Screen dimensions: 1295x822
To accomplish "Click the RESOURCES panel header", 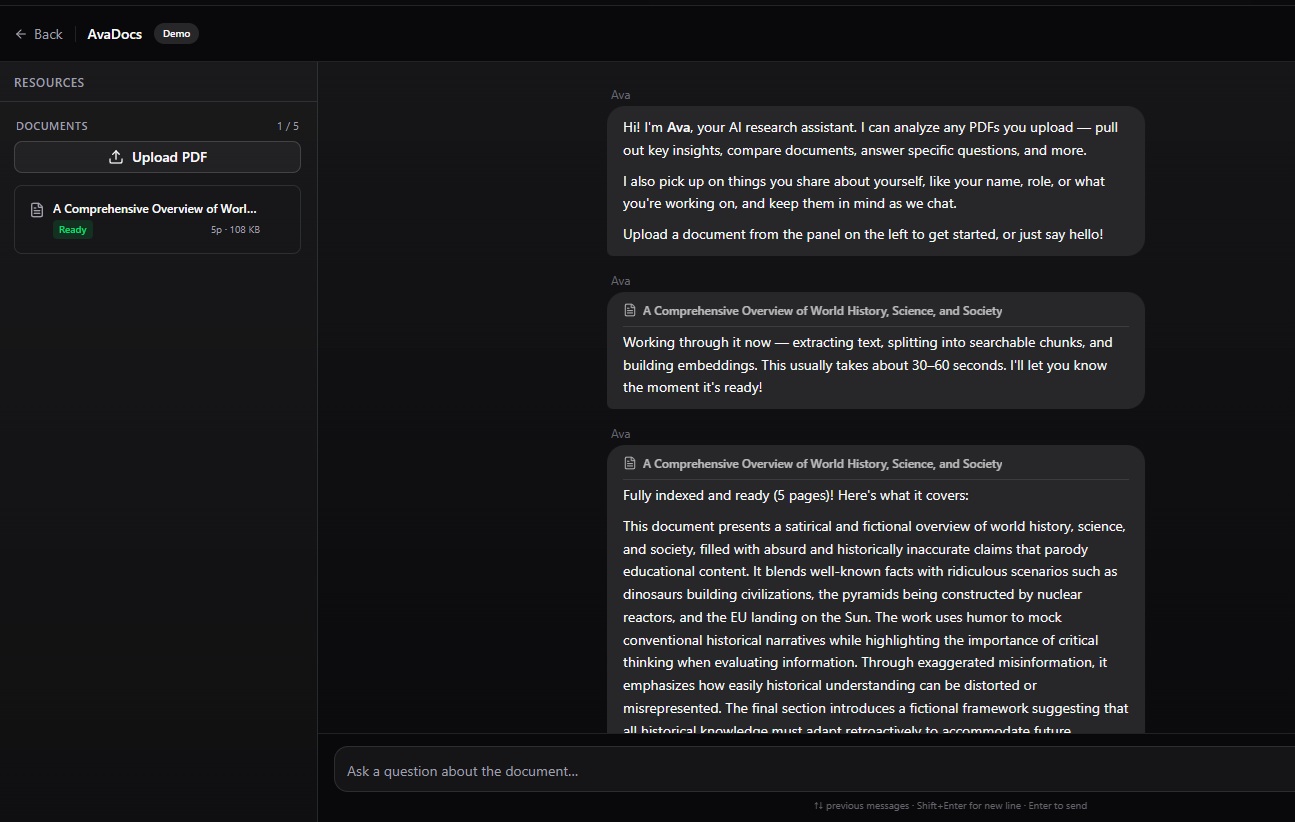I will (49, 83).
